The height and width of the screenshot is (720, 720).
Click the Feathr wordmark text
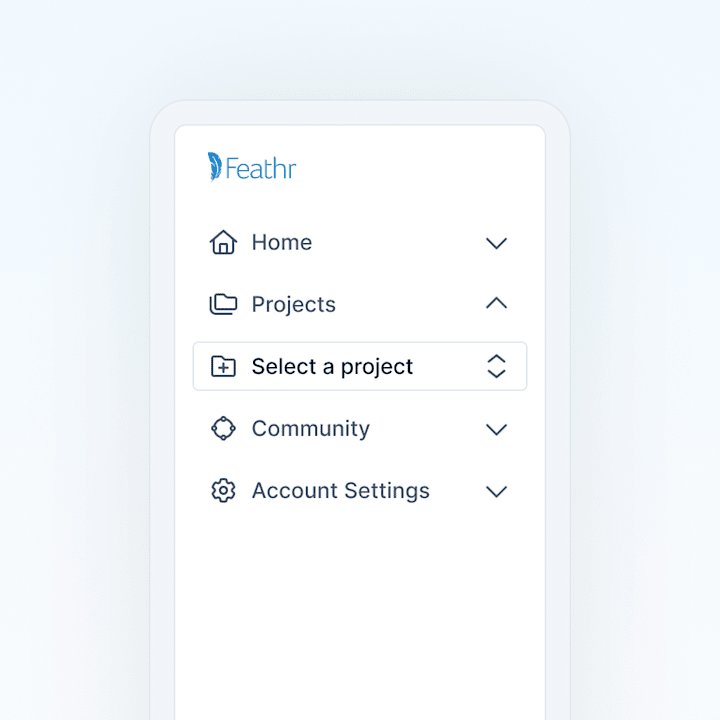[260, 169]
